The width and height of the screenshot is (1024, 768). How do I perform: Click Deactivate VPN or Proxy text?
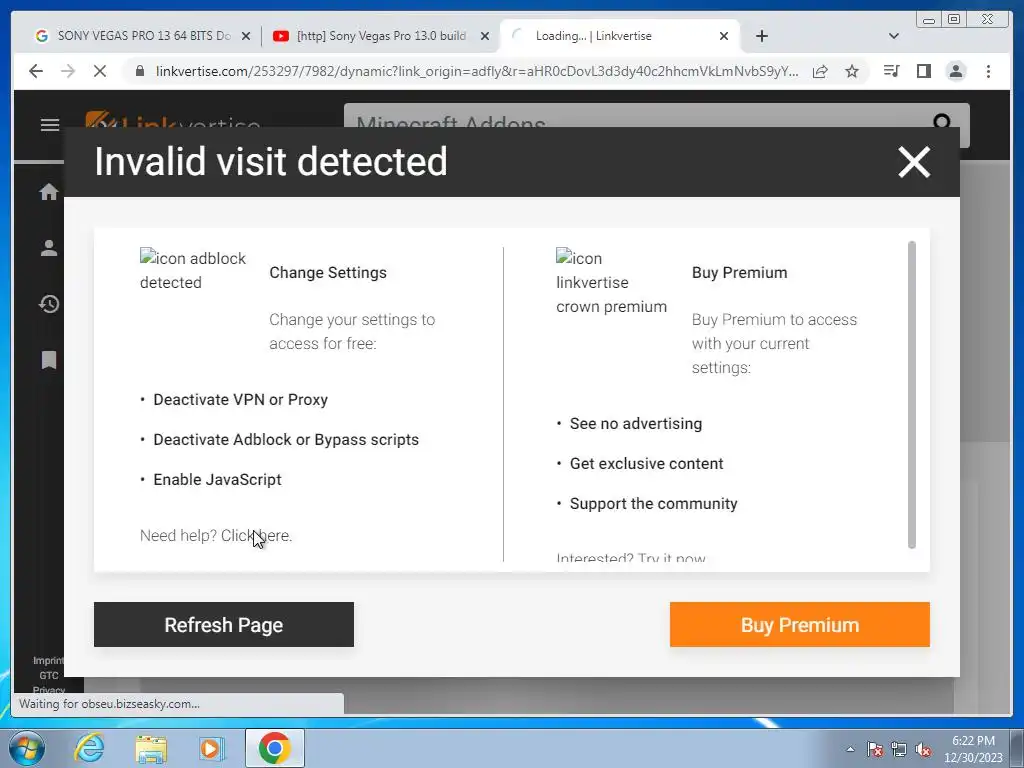pos(240,400)
